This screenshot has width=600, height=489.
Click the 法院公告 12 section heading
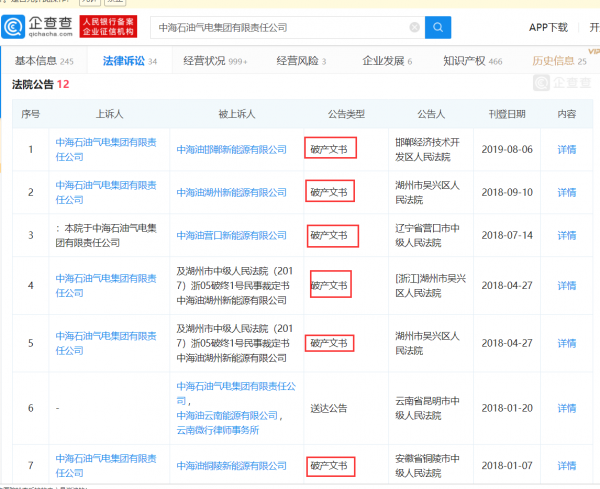(41, 84)
